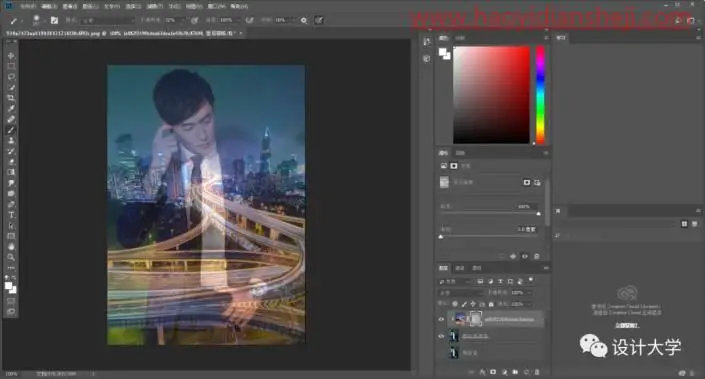Select the Eyedropper tool
705x379 pixels.
11,109
